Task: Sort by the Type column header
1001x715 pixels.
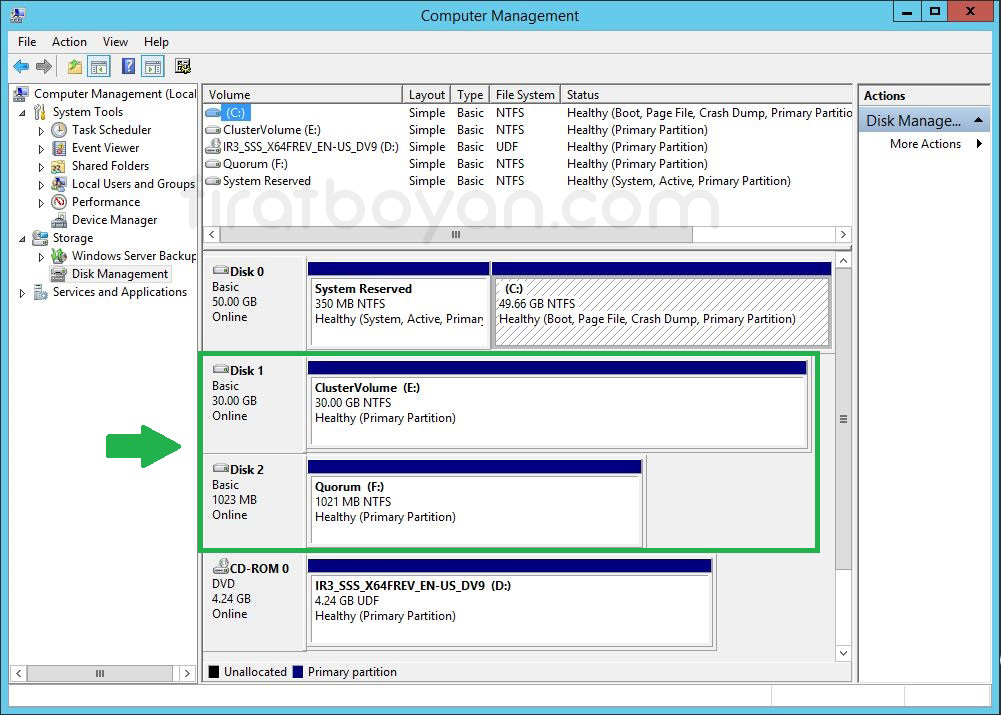Action: (x=470, y=94)
